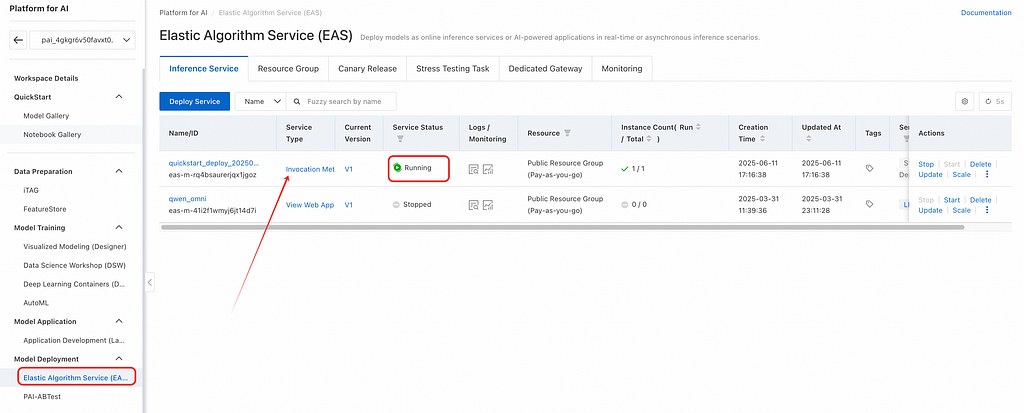Click the Deploy Service button
The height and width of the screenshot is (413, 1024).
coord(195,101)
